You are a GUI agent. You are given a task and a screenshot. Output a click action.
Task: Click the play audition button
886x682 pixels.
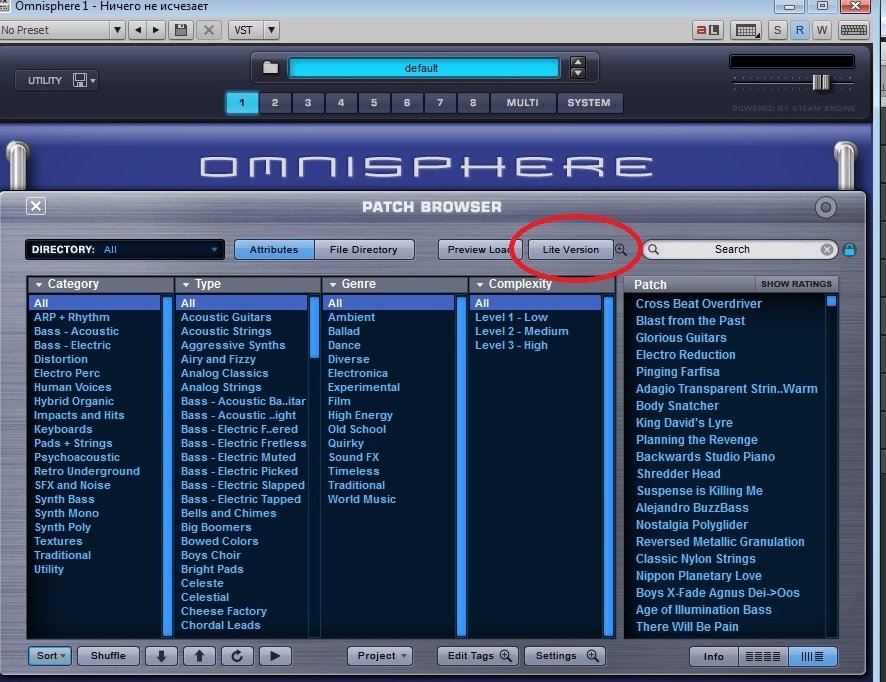(x=275, y=655)
